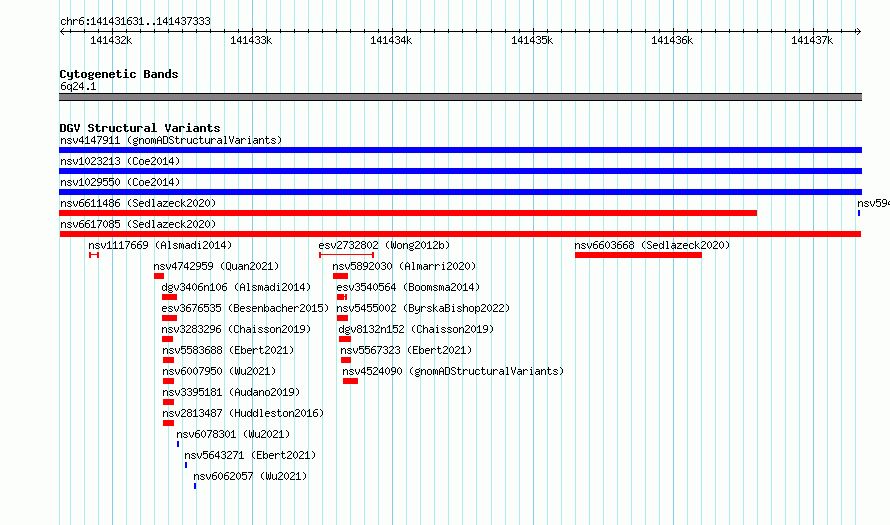The image size is (890, 525).
Task: Select the nsv6617085 (Sedlazeck2020) label
Action: coord(138,224)
